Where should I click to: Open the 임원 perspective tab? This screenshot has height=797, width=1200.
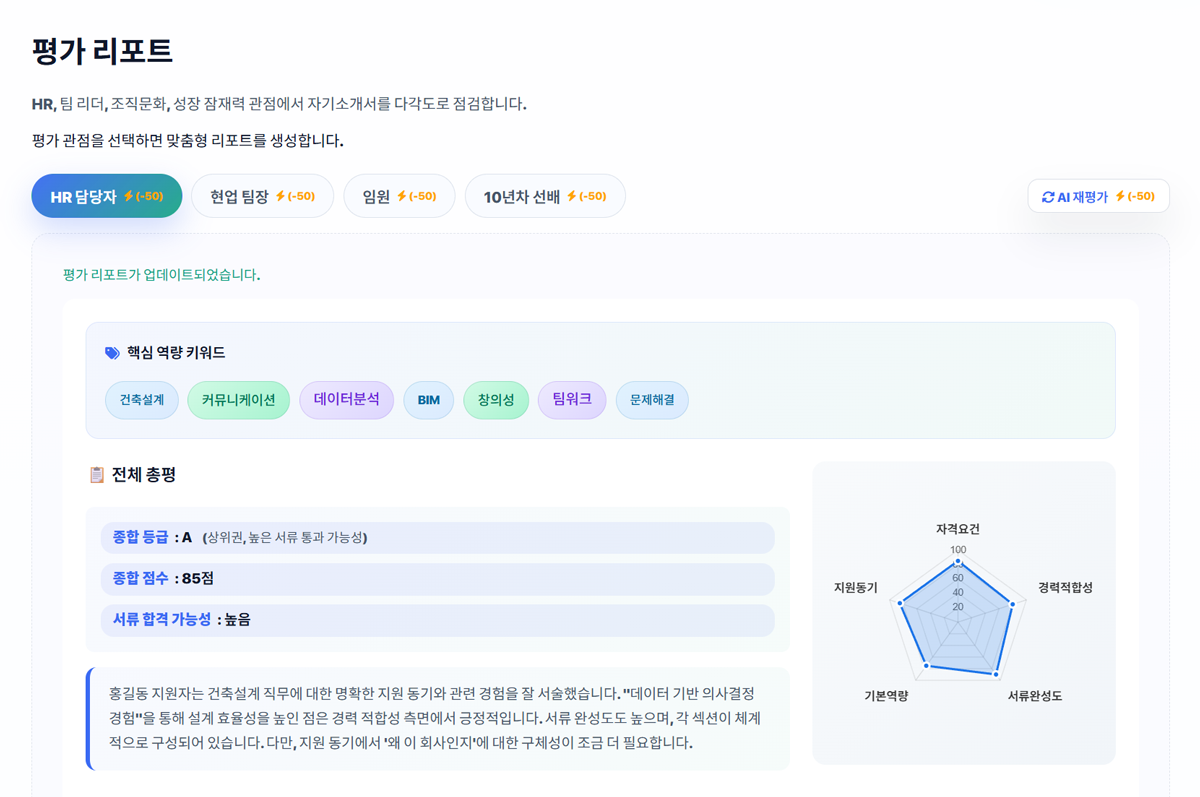[x=399, y=196]
